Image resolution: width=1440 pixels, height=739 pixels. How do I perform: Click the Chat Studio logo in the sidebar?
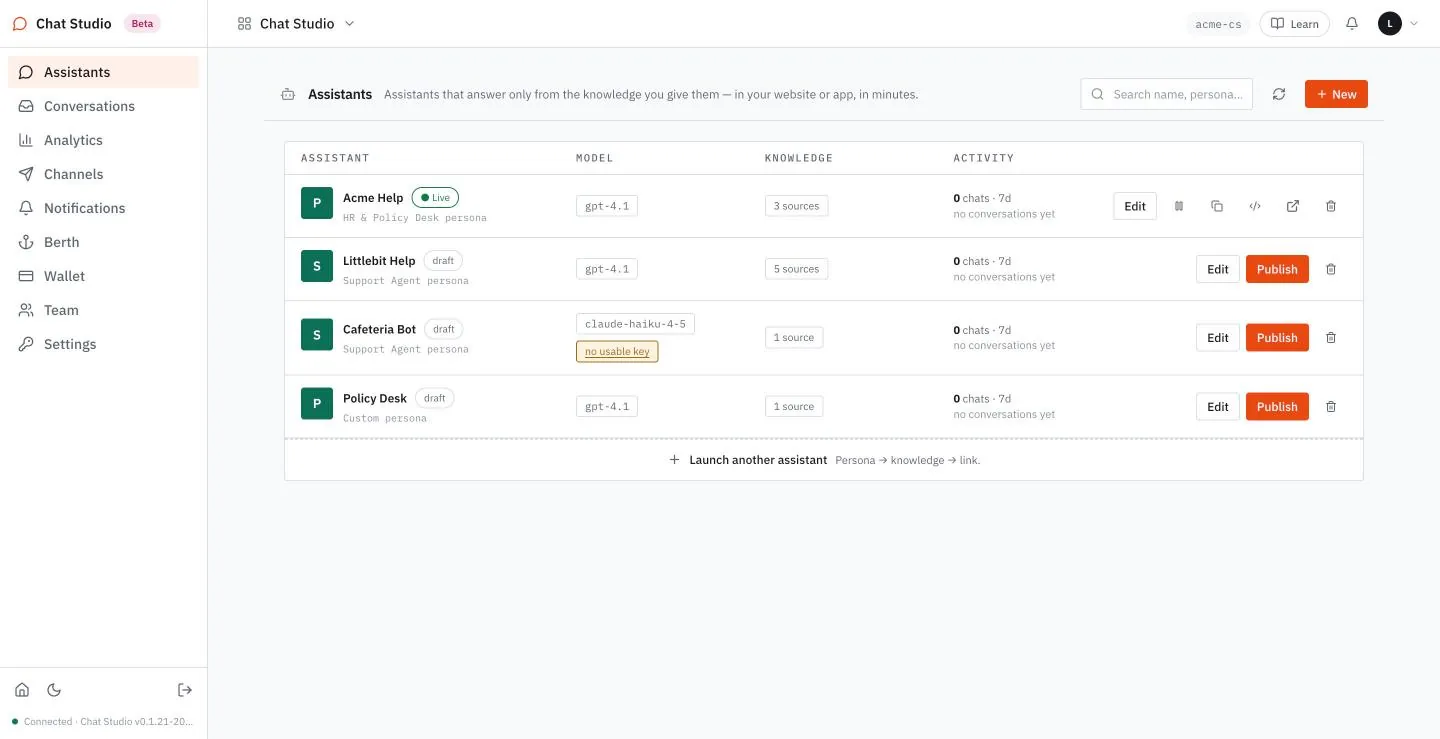coord(20,23)
